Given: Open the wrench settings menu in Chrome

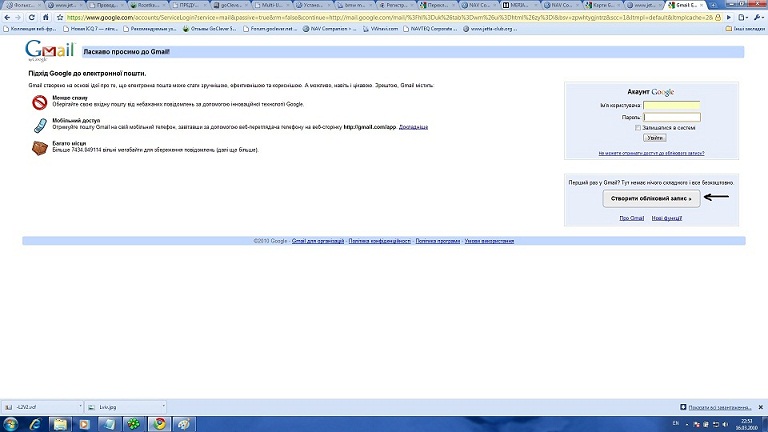Looking at the screenshot, I should 758,17.
